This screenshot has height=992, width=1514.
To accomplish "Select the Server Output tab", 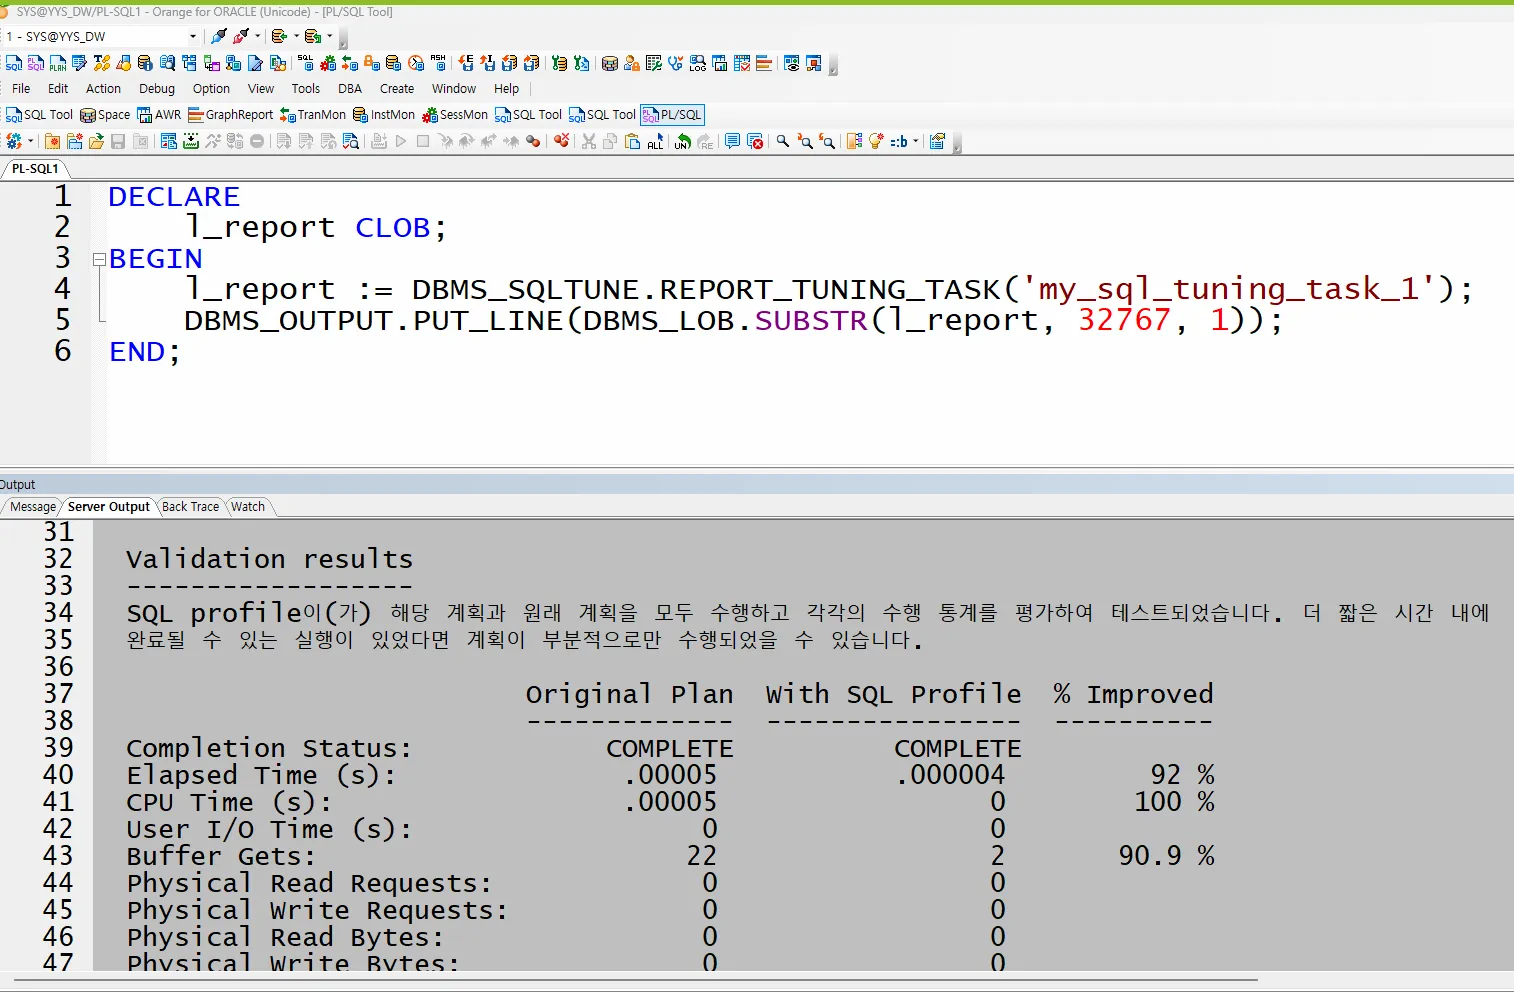I will pyautogui.click(x=109, y=507).
